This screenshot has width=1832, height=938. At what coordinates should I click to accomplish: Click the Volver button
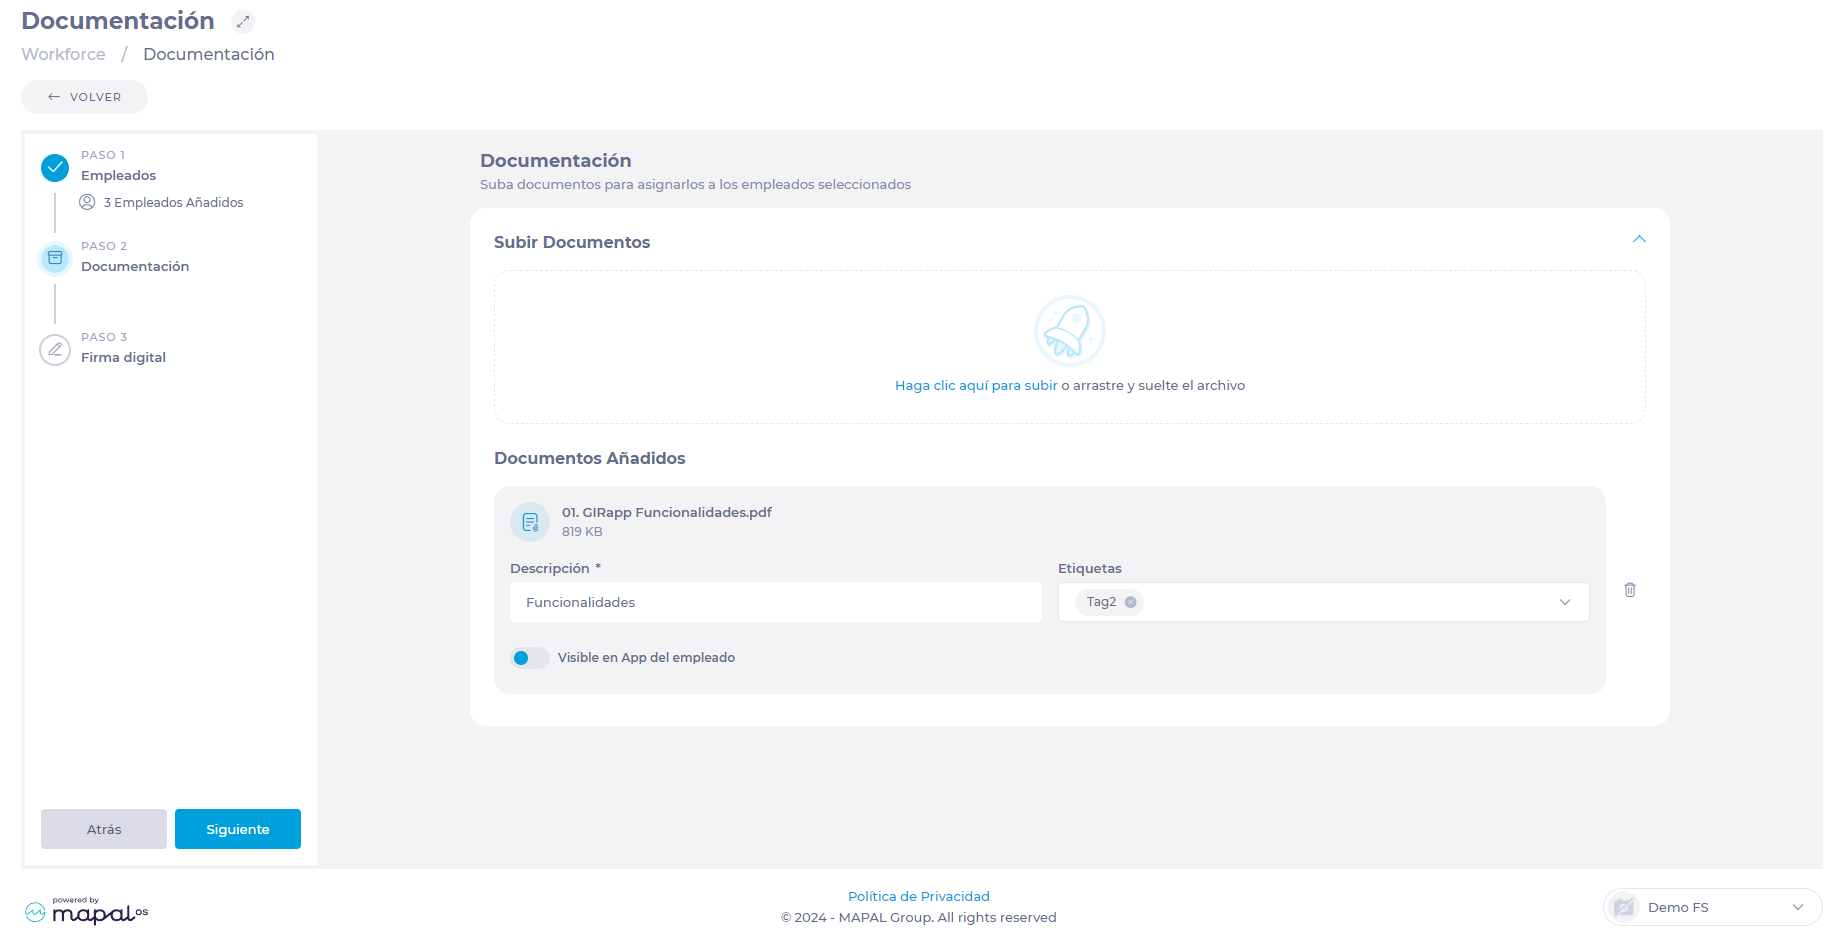[x=84, y=97]
